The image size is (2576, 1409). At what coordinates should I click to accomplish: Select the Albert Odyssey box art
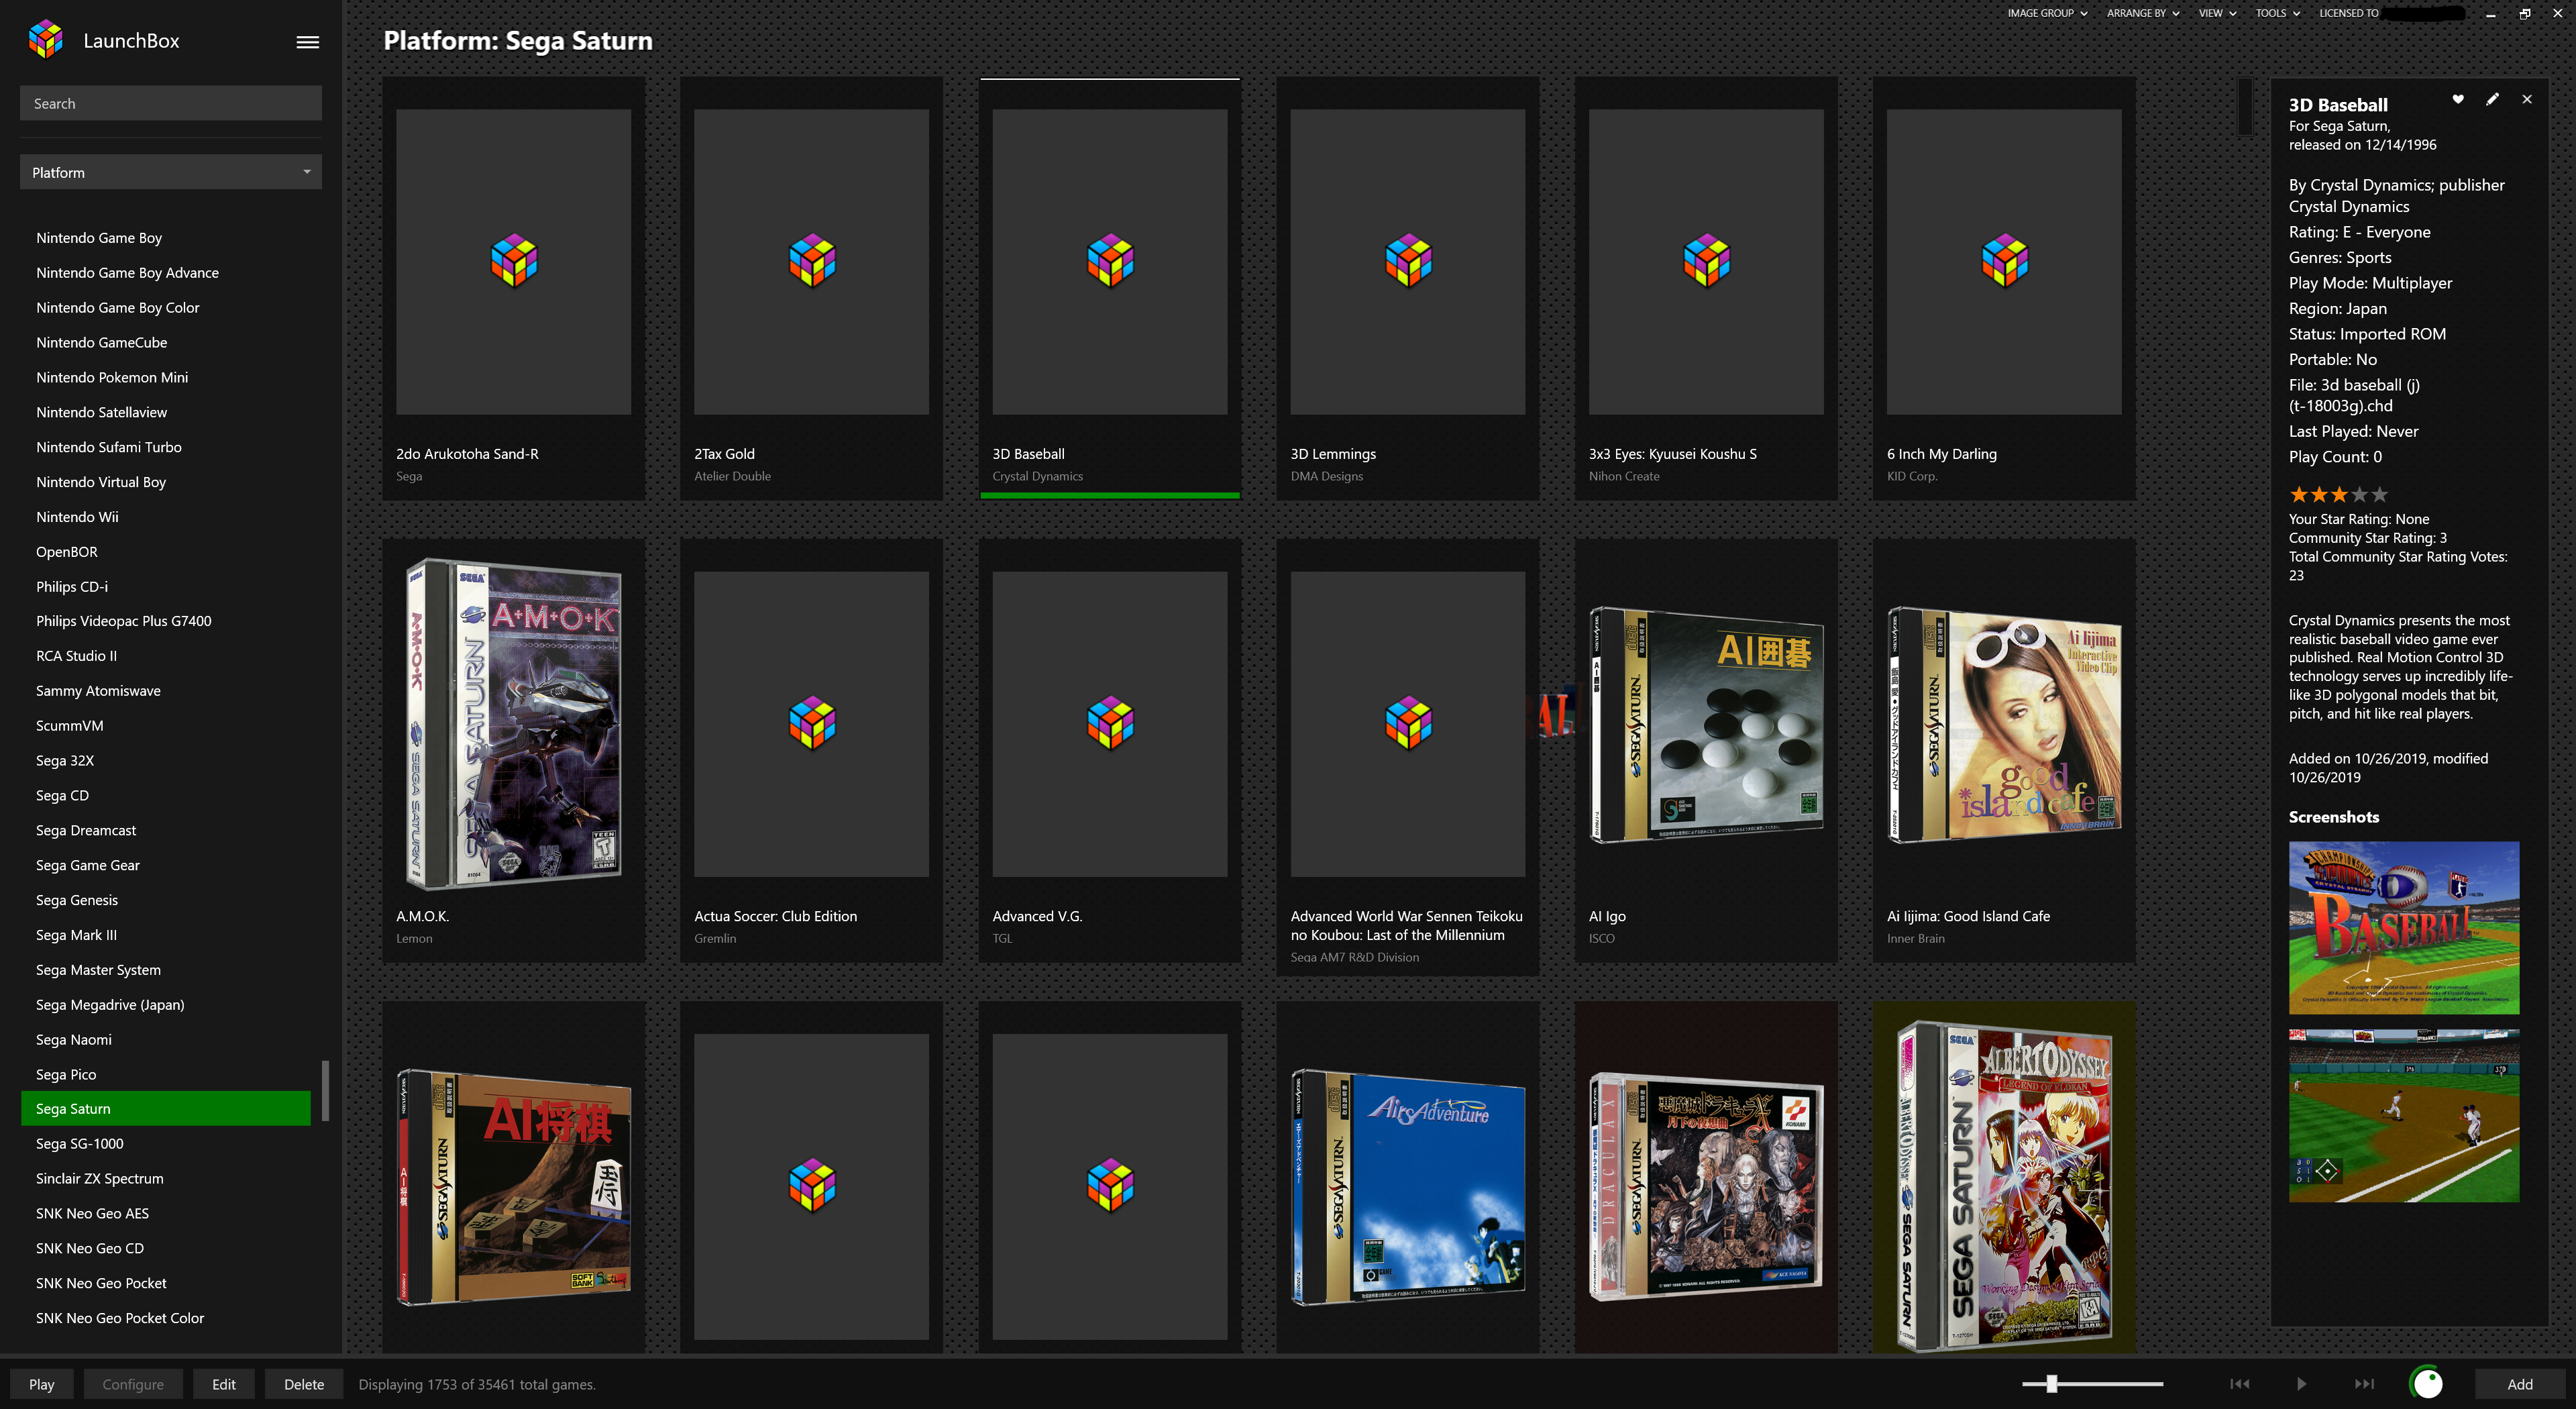coord(2004,1186)
